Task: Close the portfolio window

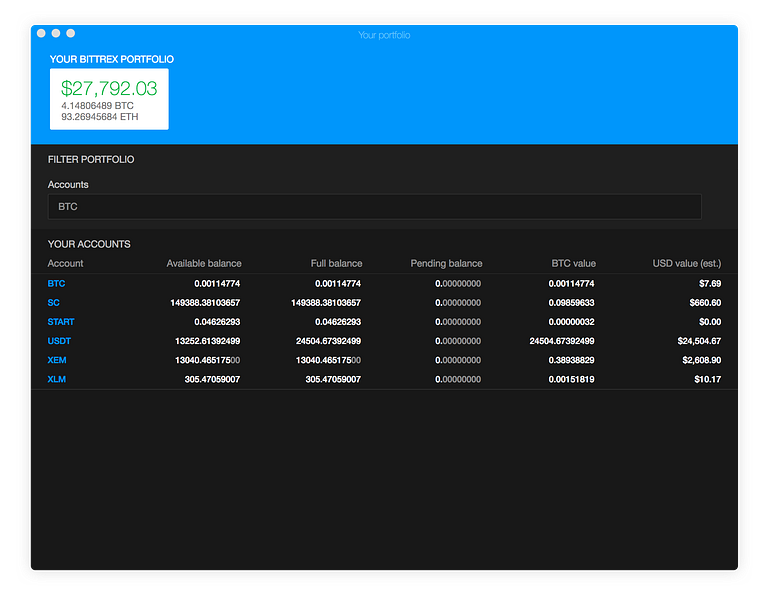Action: 41,33
